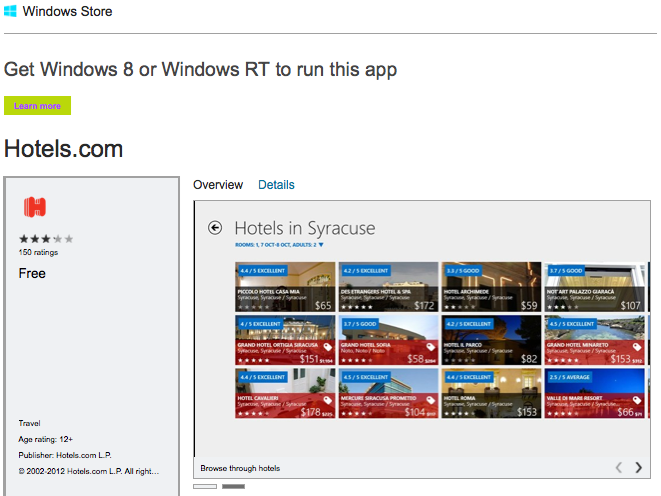
Task: Click the Windows Store logo icon
Action: pyautogui.click(x=10, y=11)
